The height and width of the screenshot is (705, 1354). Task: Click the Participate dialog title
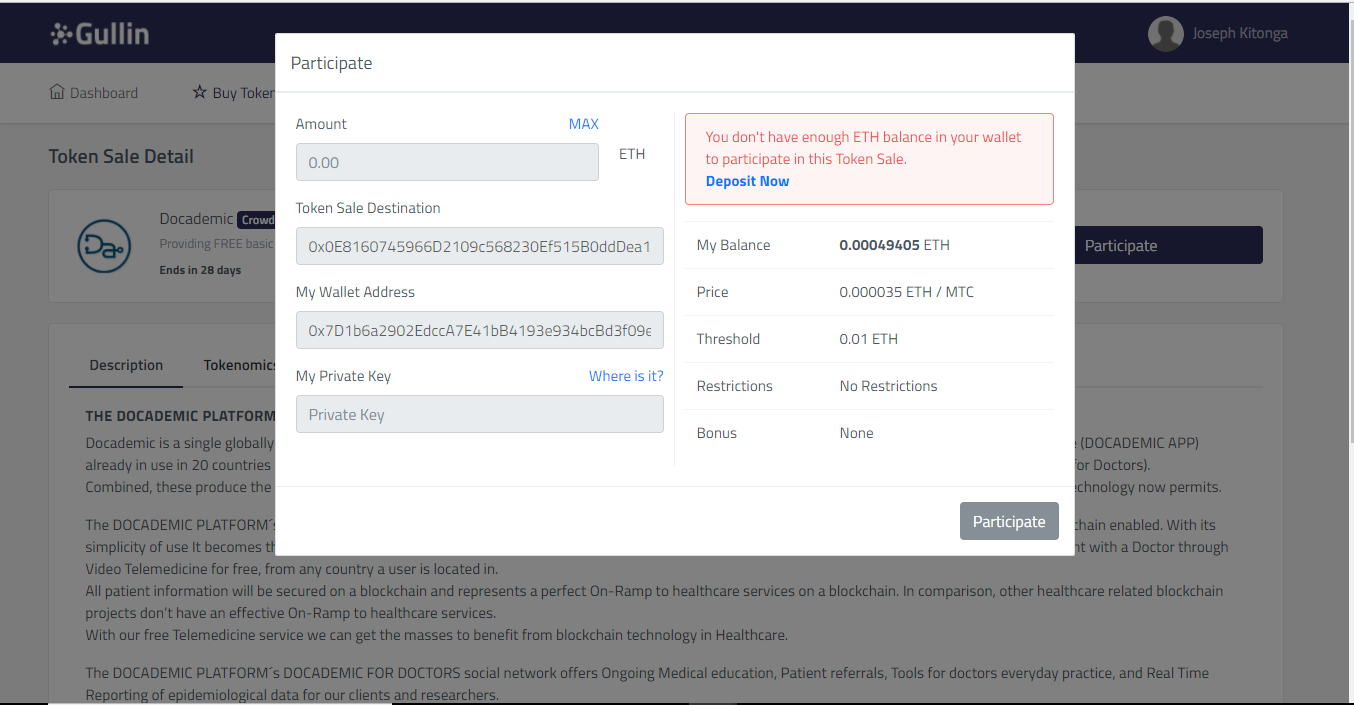331,63
